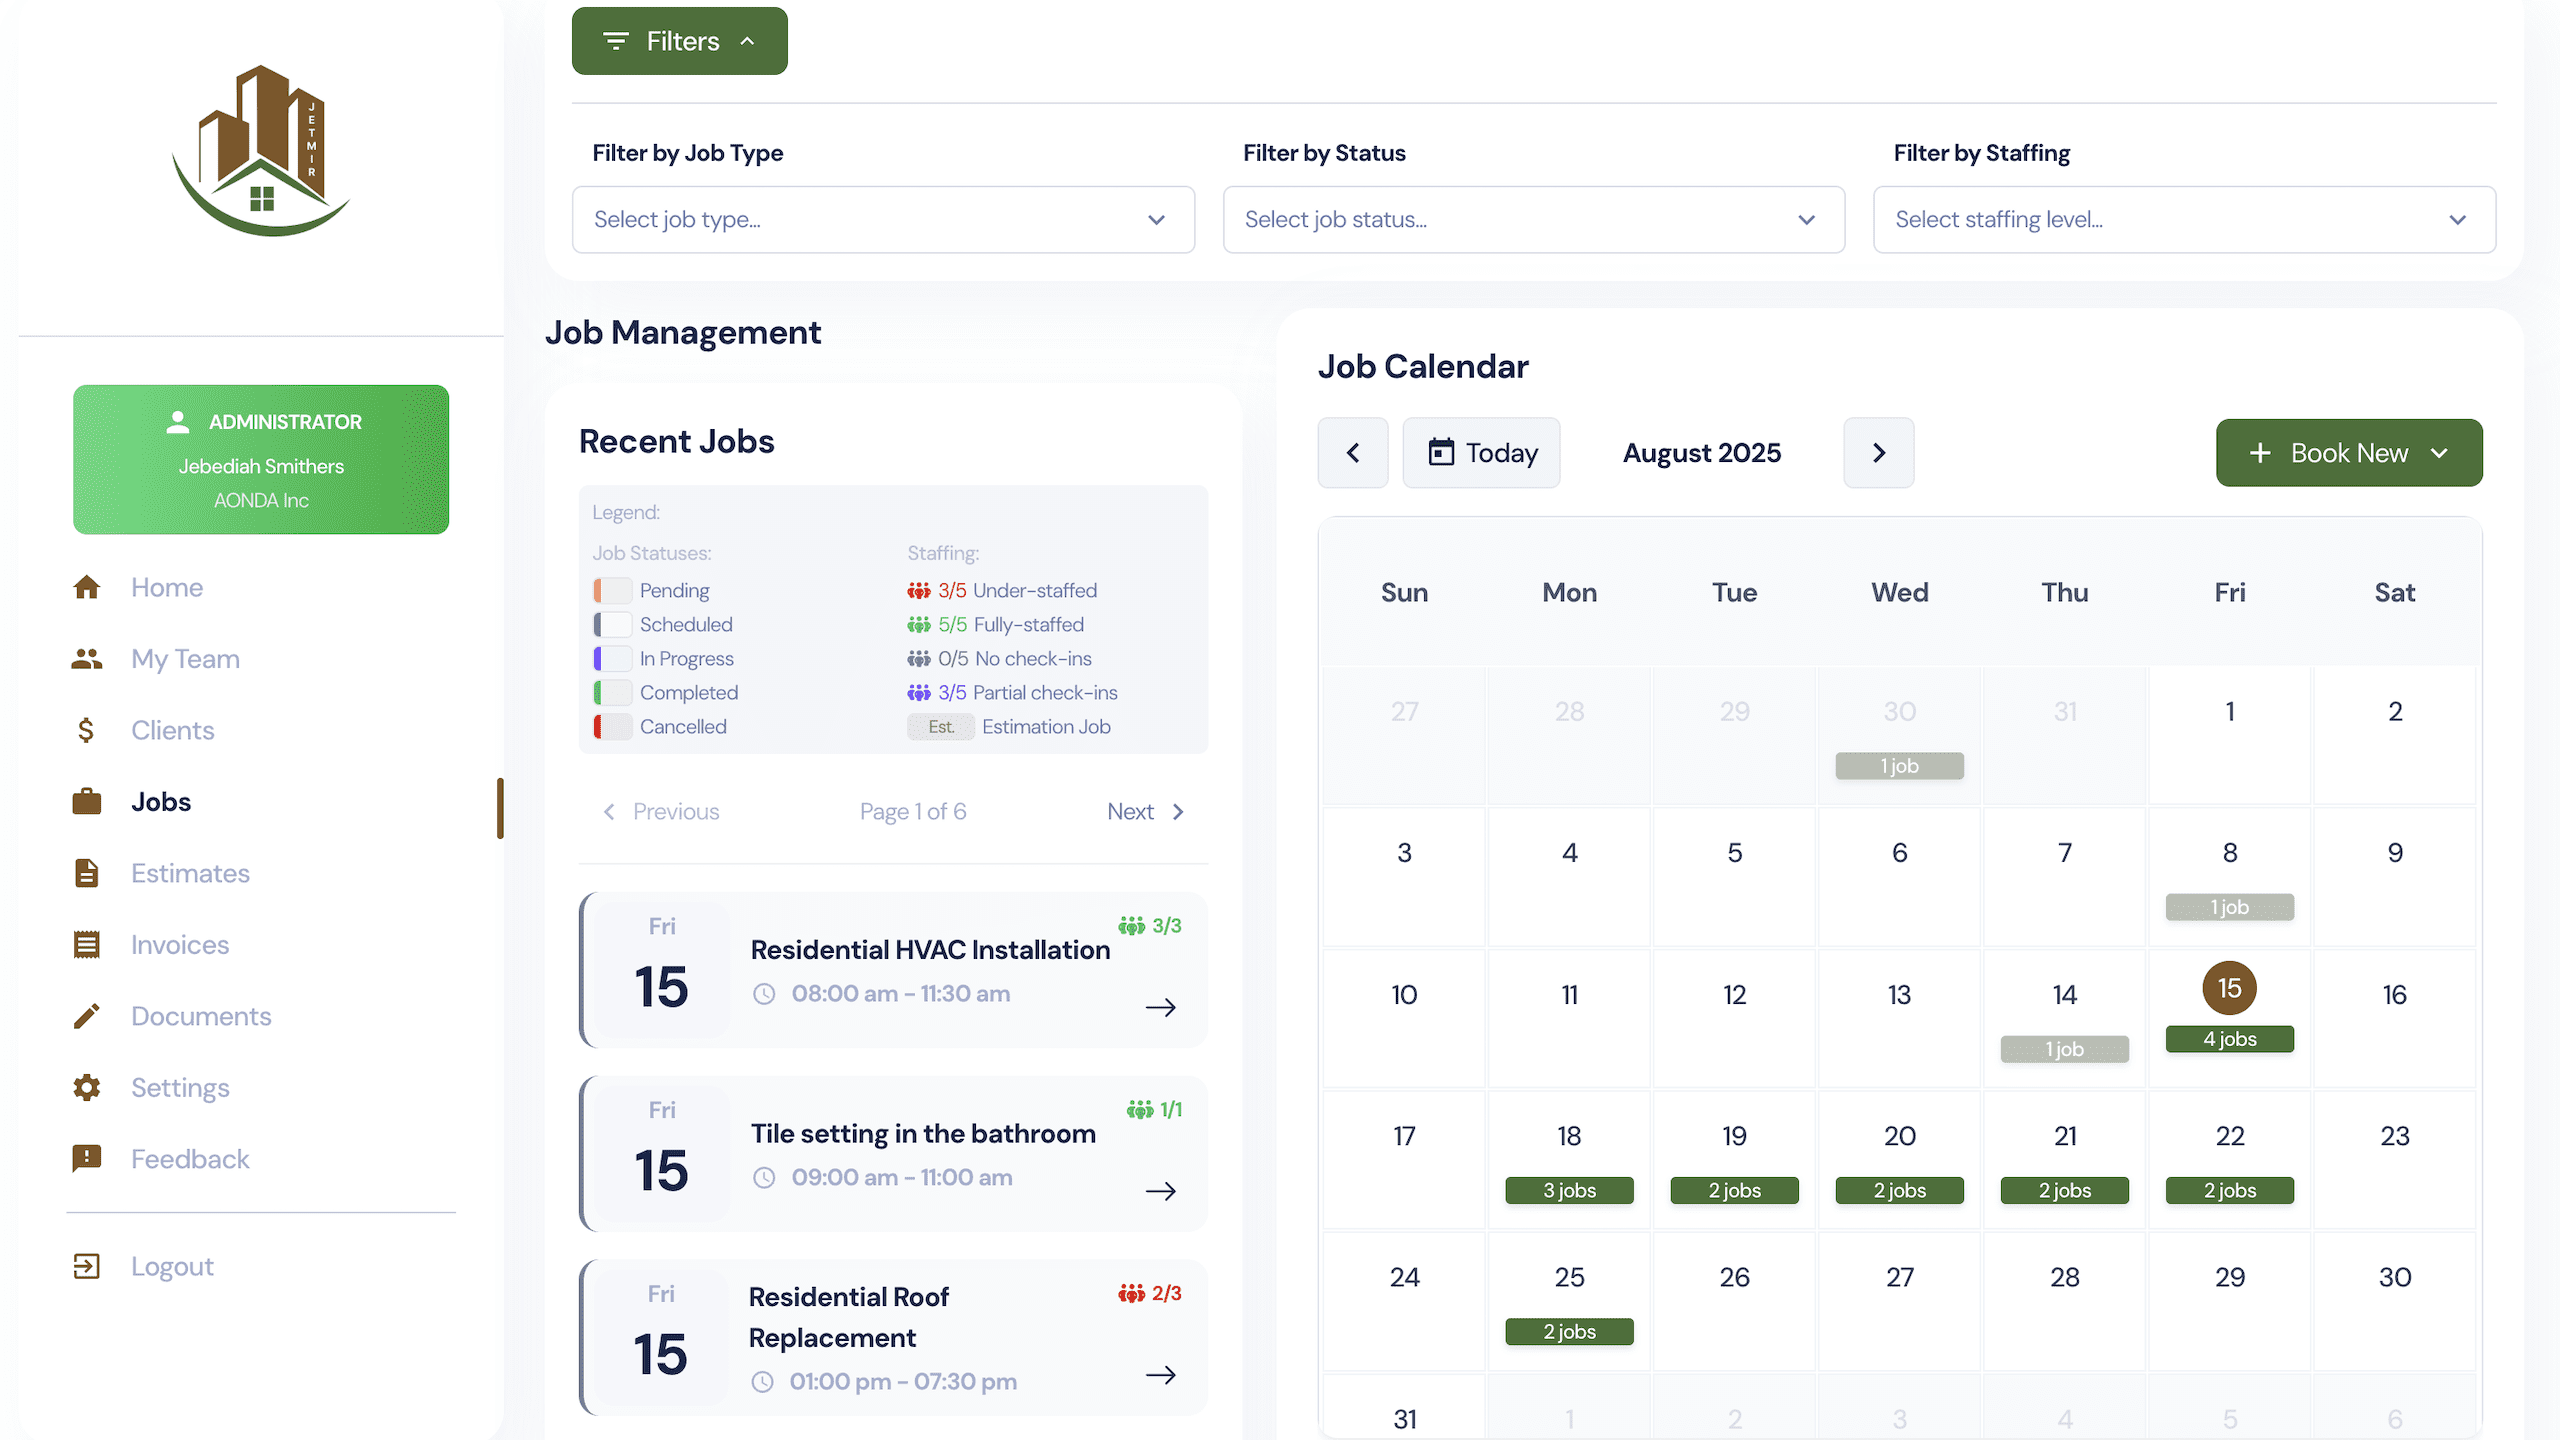The image size is (2560, 1440).
Task: Click the August 2025 month label
Action: click(x=1702, y=453)
